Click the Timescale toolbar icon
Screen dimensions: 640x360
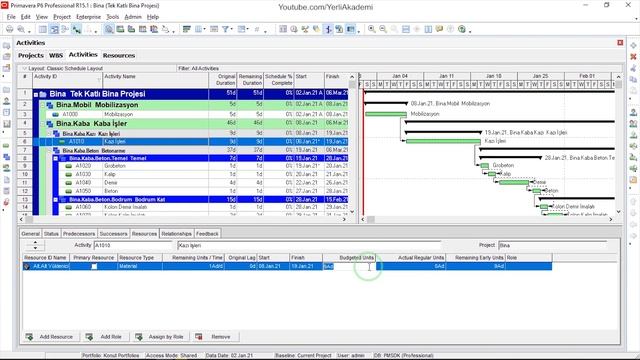click(x=213, y=29)
